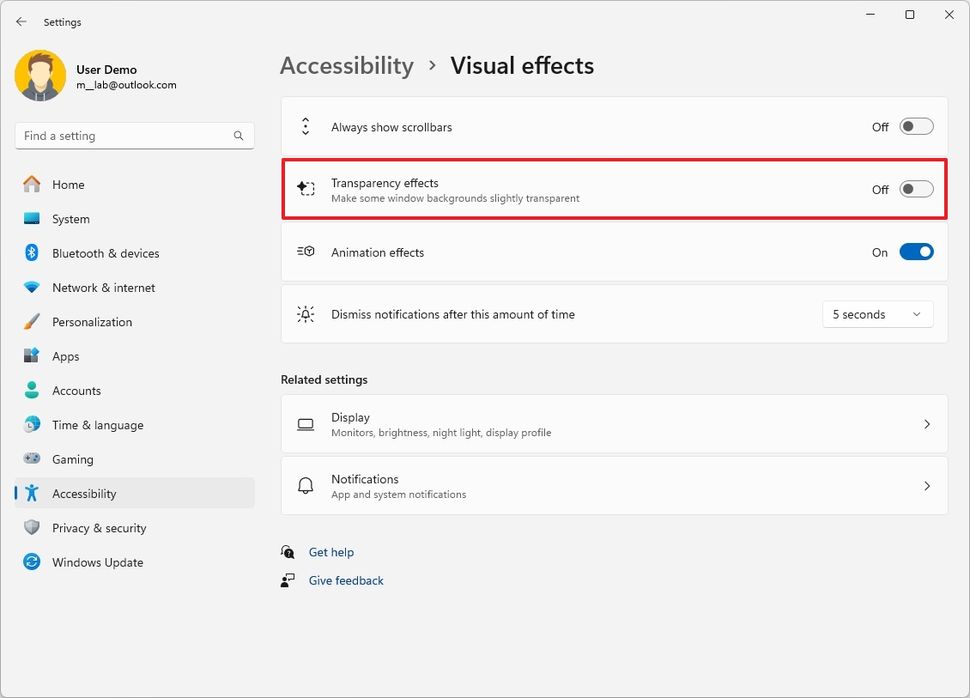Open the user profile avatar
The width and height of the screenshot is (970, 698).
(41, 76)
